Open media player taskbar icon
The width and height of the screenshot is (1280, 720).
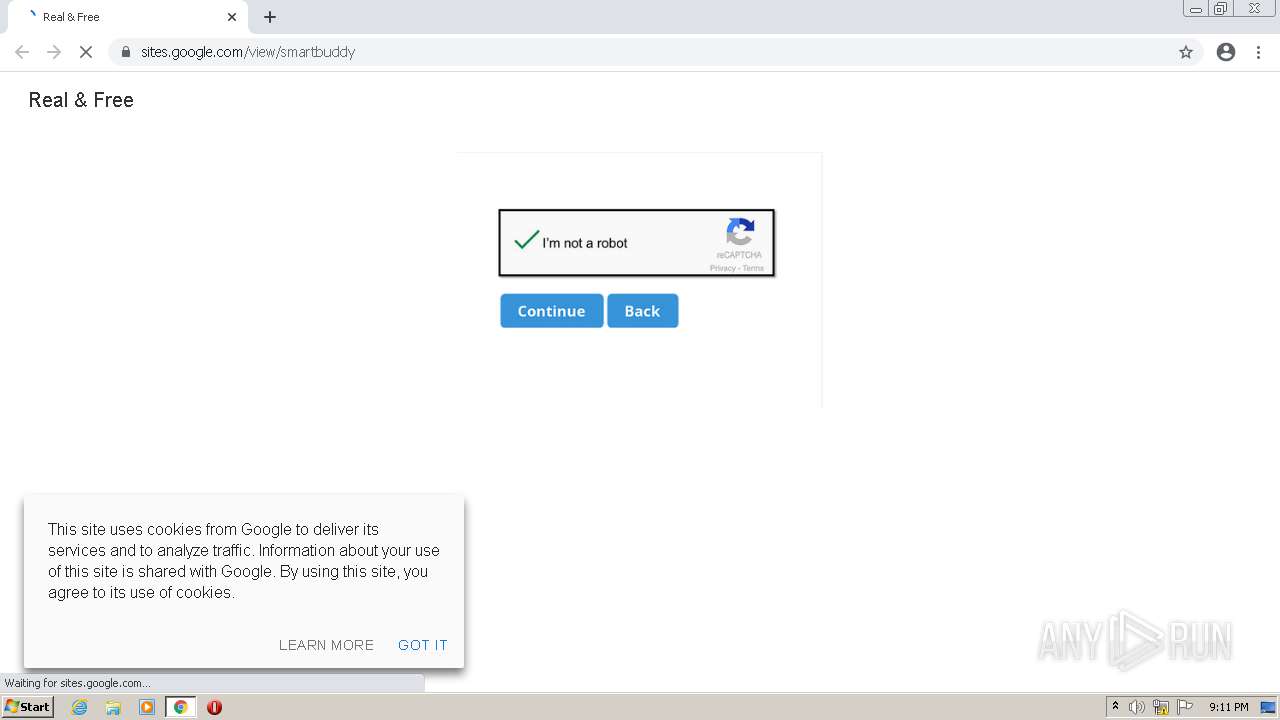point(147,707)
